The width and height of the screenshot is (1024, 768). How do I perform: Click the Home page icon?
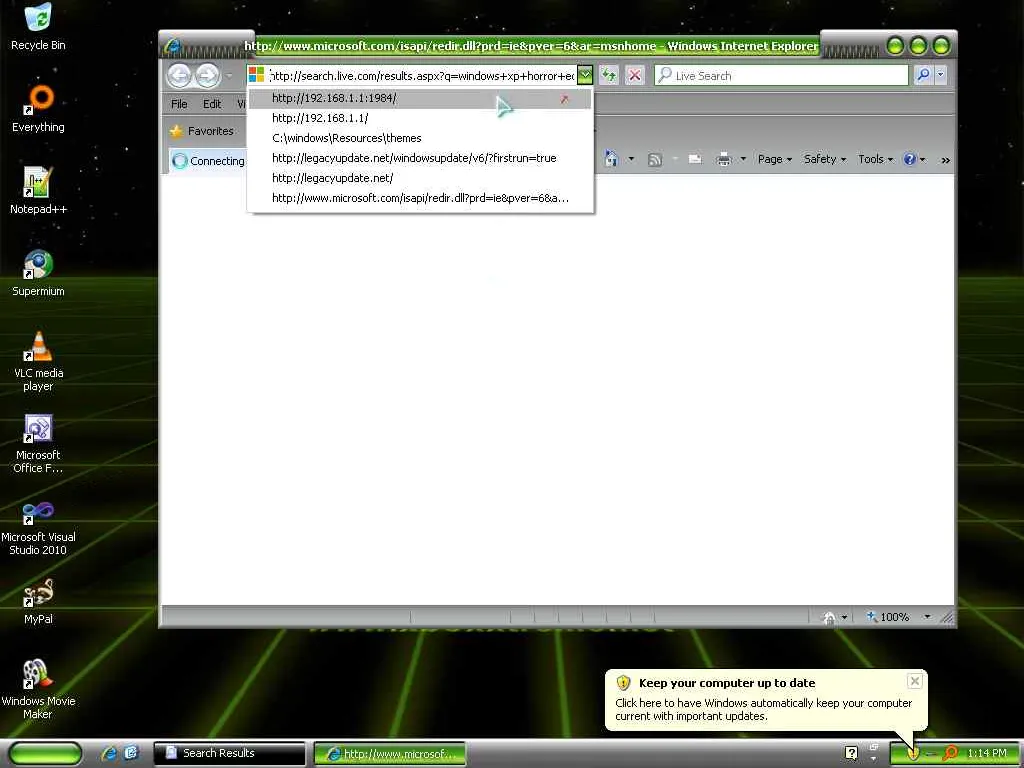[x=611, y=159]
